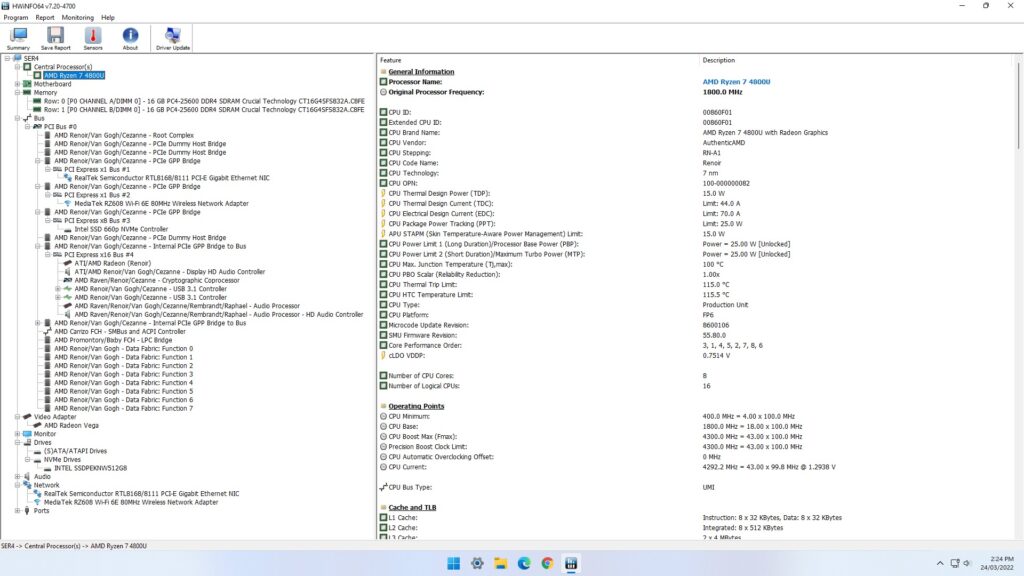
Task: Expand the Ports tree node
Action: click(x=17, y=510)
